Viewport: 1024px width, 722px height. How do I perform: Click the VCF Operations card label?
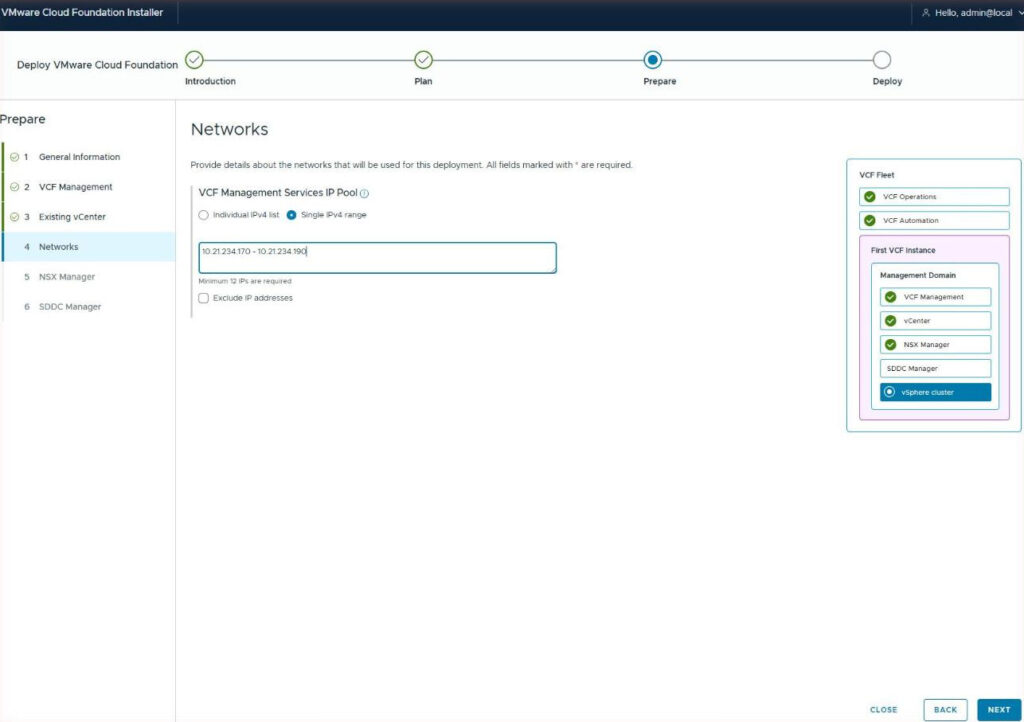[909, 196]
